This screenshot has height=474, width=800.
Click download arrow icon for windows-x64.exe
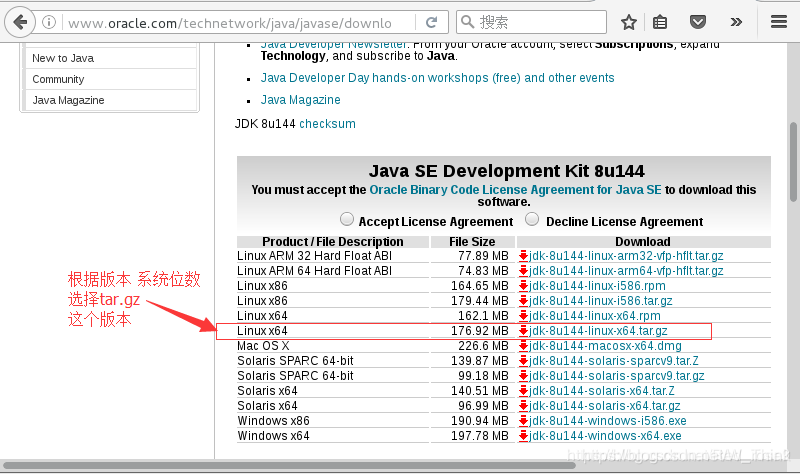pos(523,436)
